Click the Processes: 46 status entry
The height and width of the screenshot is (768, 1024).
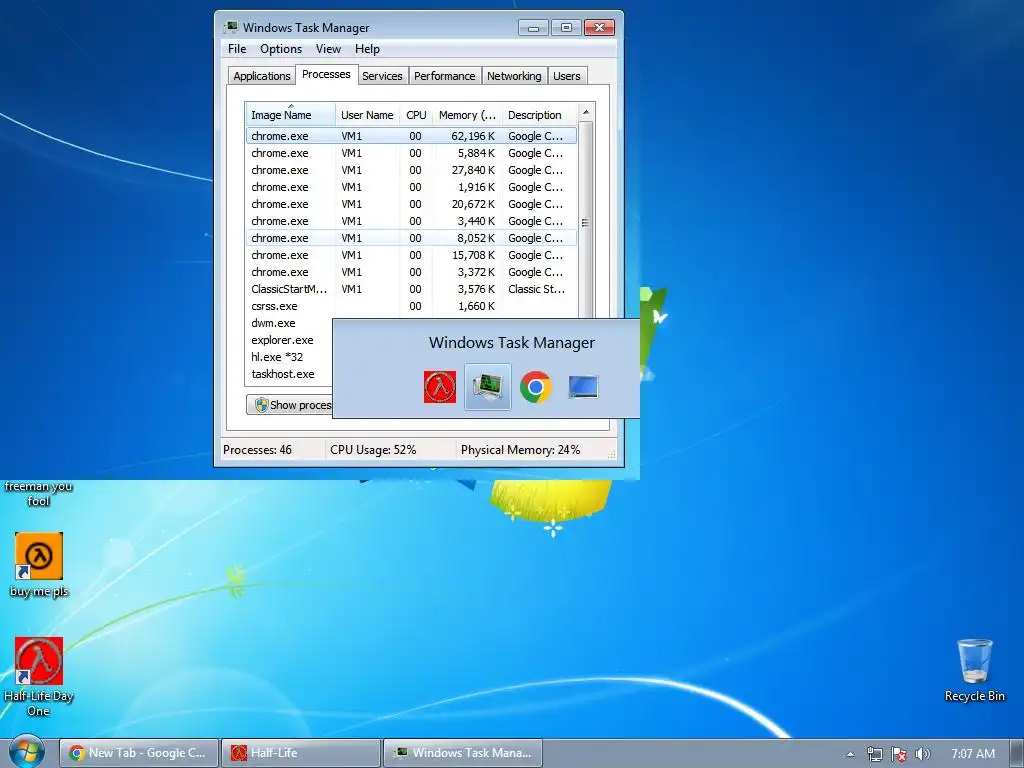(x=257, y=450)
